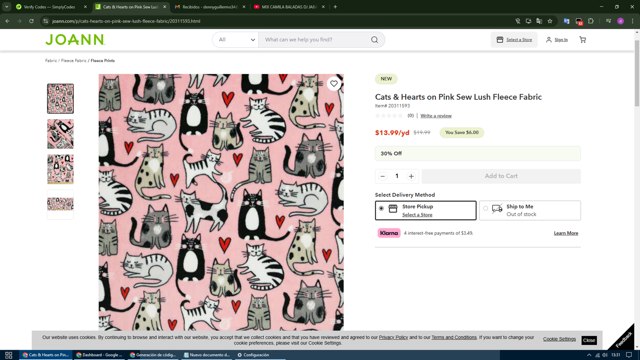The image size is (640, 360).
Task: Click Klarna Learn More link
Action: (x=566, y=233)
